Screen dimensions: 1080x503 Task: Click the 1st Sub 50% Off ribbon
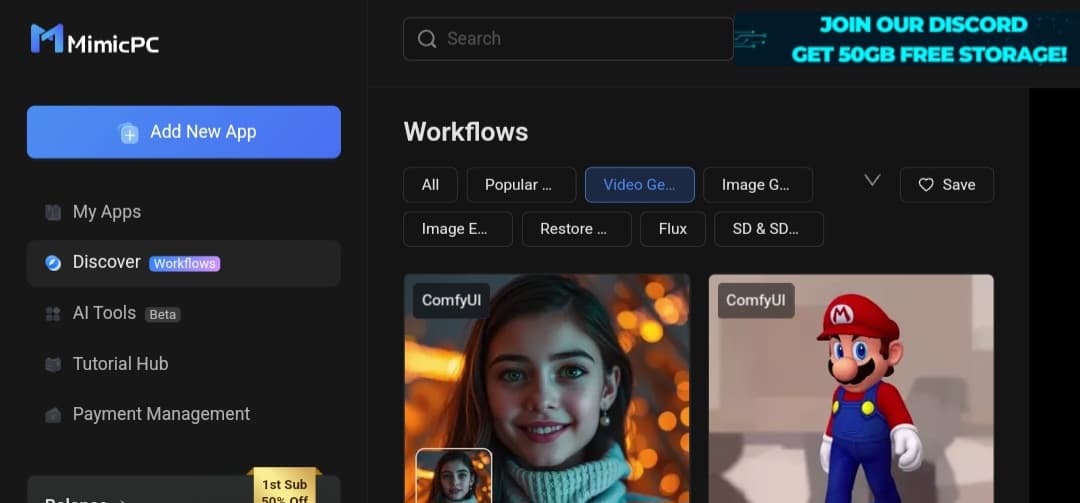[x=284, y=486]
